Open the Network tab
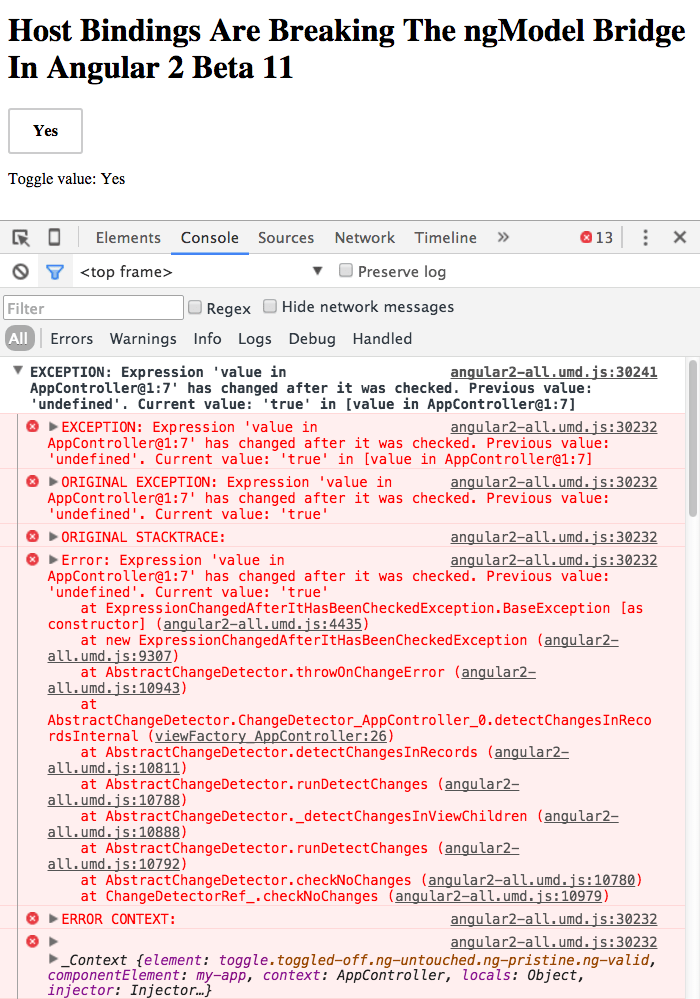The height and width of the screenshot is (999, 700). pos(364,238)
